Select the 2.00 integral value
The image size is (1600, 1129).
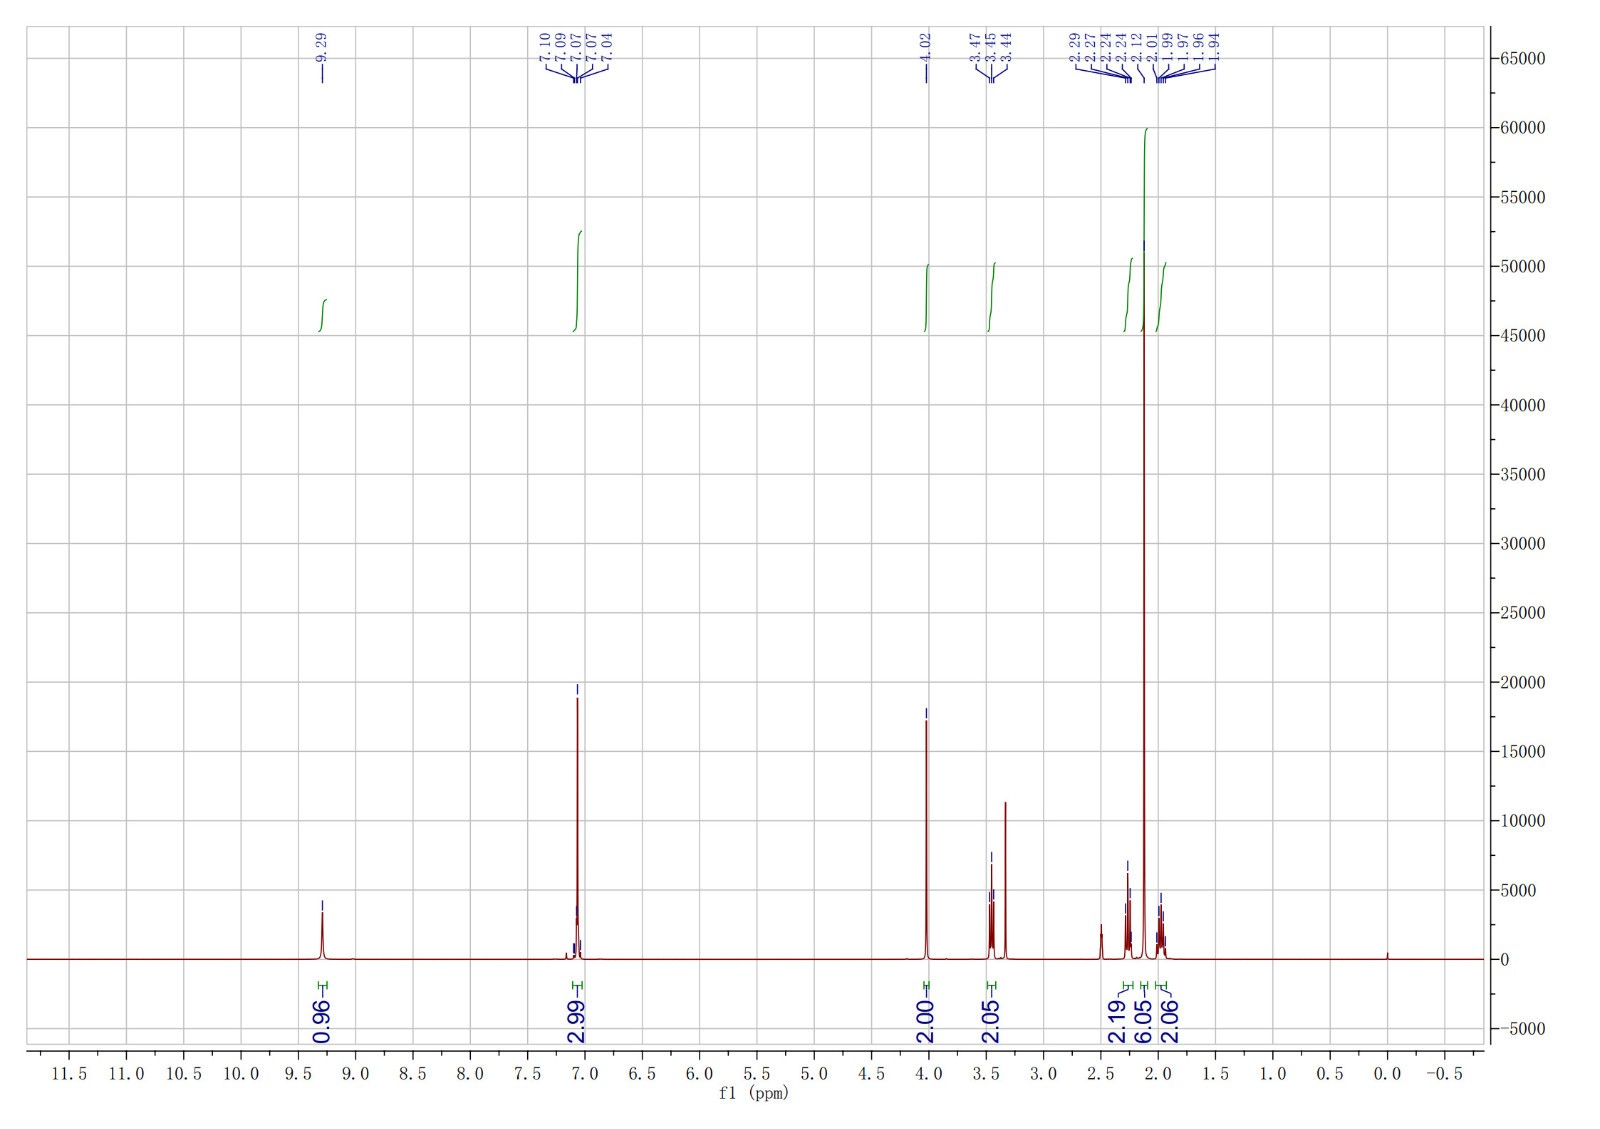(x=925, y=1021)
